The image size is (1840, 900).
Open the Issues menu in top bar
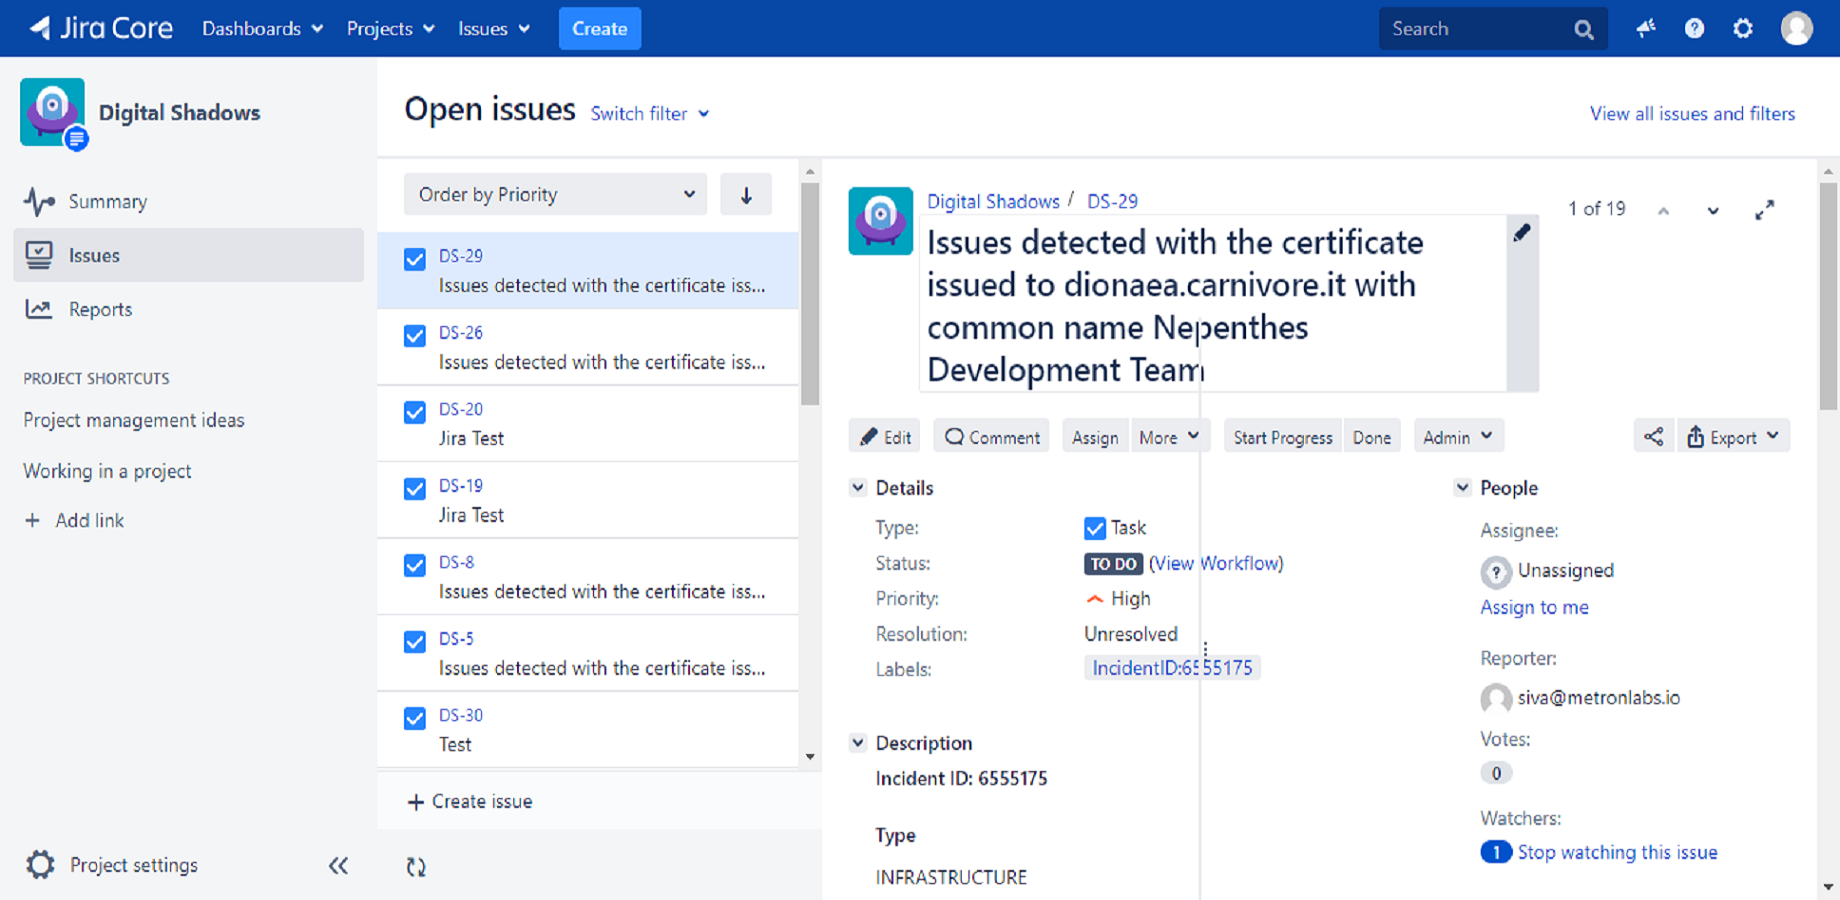pyautogui.click(x=494, y=29)
